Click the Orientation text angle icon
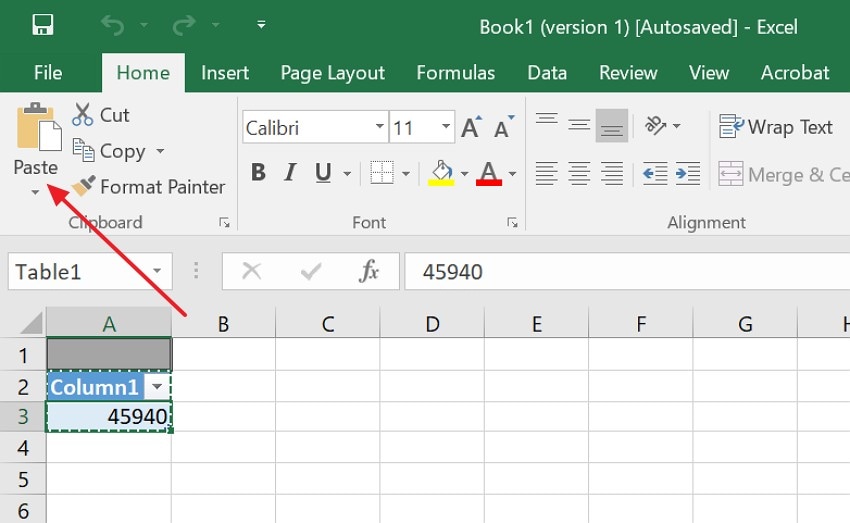 [x=656, y=126]
